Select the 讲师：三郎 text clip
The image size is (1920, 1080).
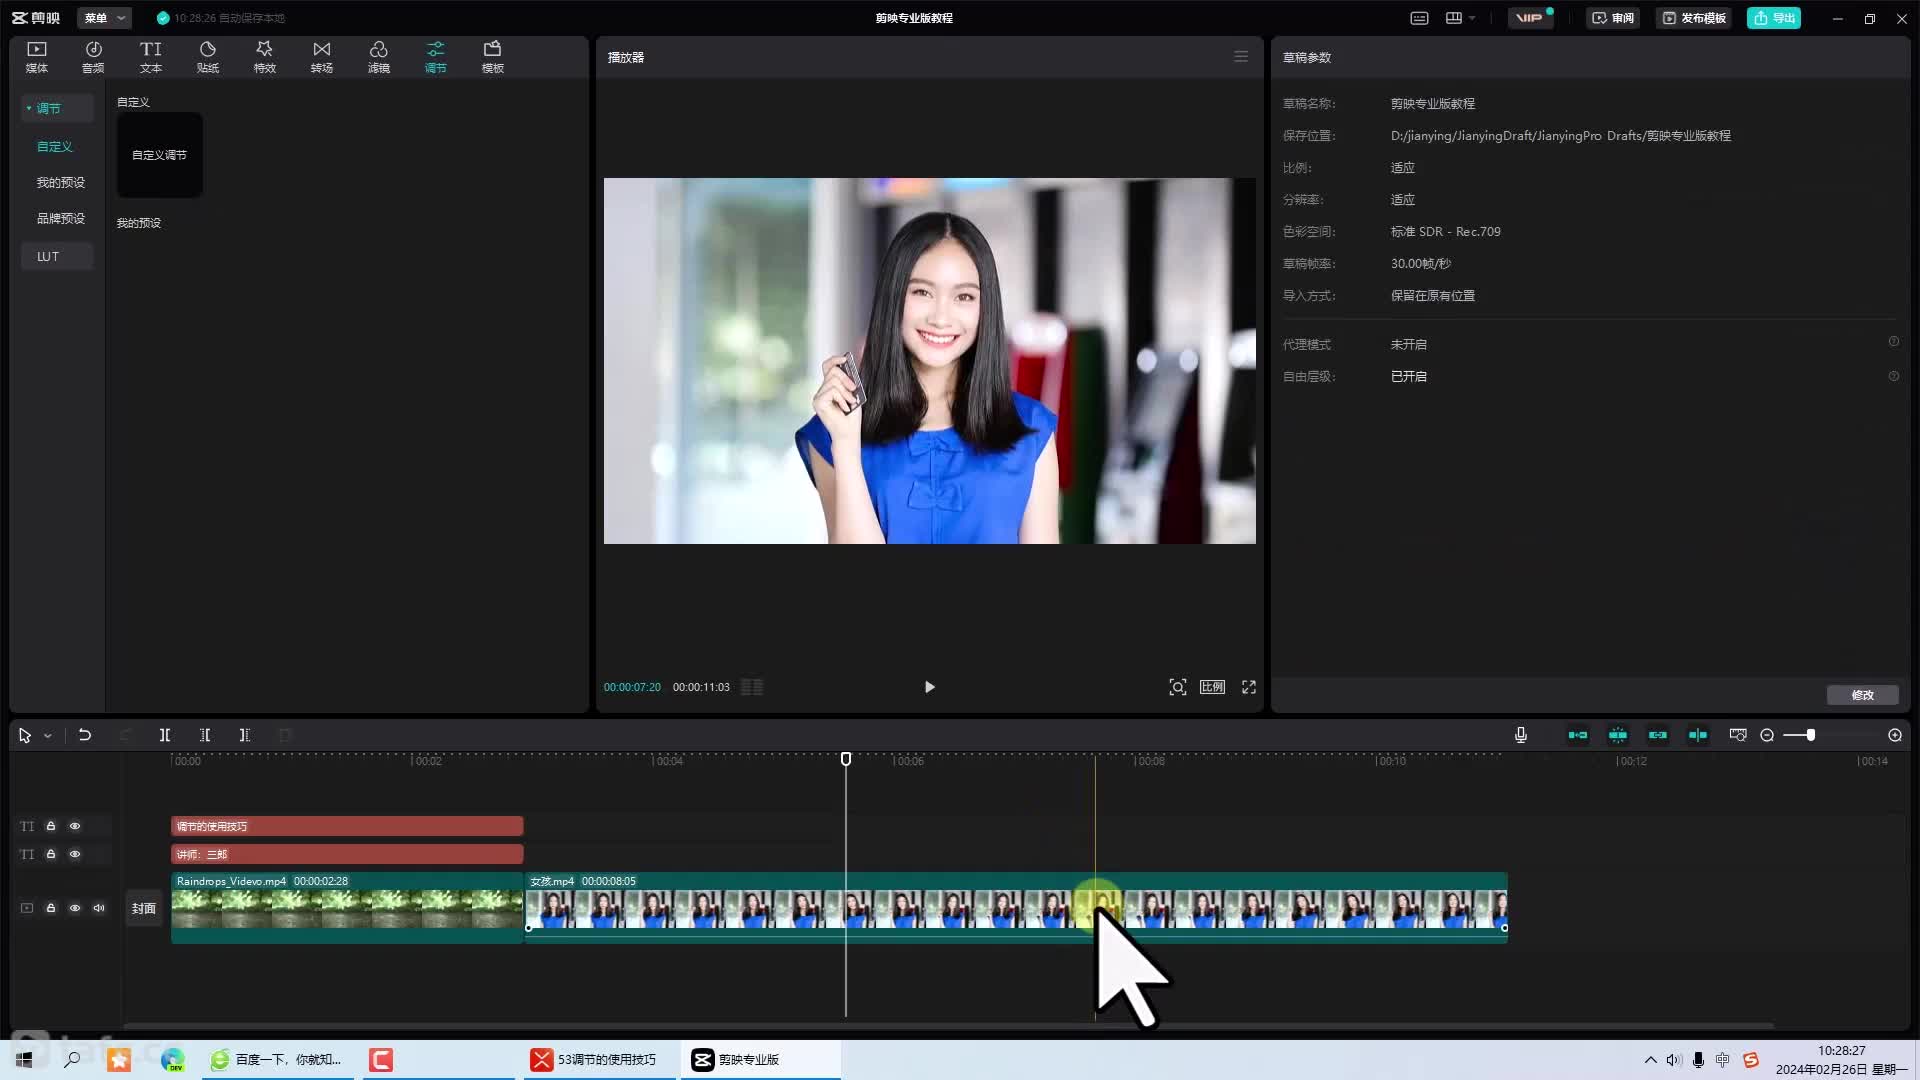[x=347, y=854]
